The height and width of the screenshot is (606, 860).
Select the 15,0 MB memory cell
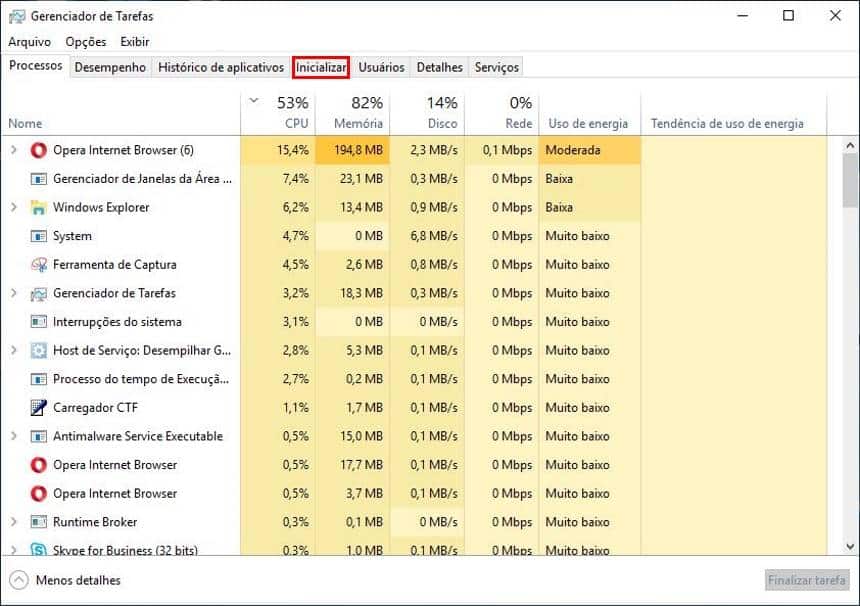(353, 436)
